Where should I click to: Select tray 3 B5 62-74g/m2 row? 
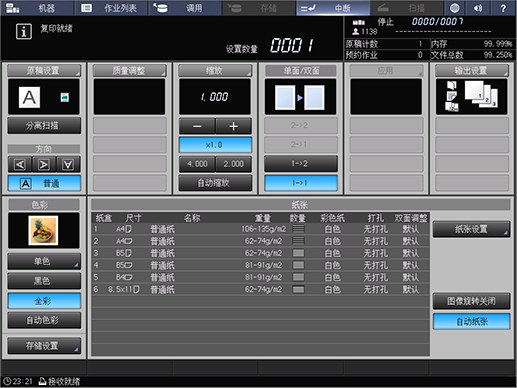pos(261,253)
